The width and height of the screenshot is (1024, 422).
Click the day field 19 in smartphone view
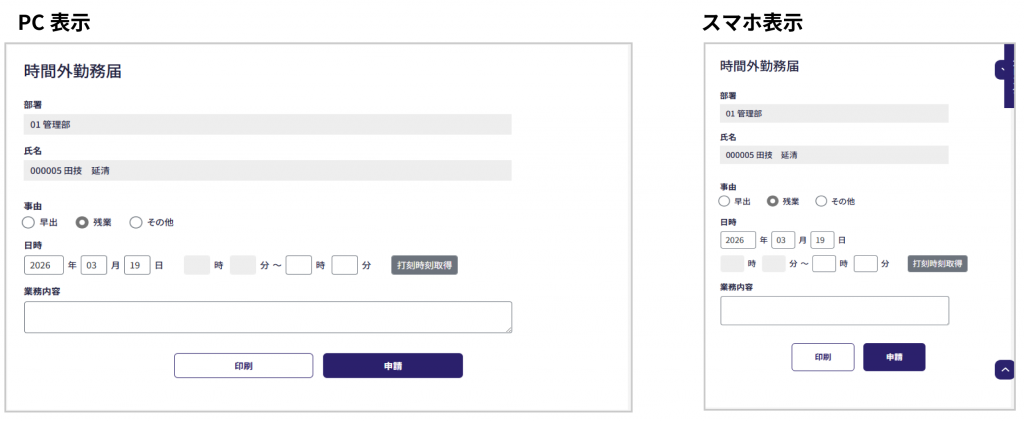[x=822, y=240]
